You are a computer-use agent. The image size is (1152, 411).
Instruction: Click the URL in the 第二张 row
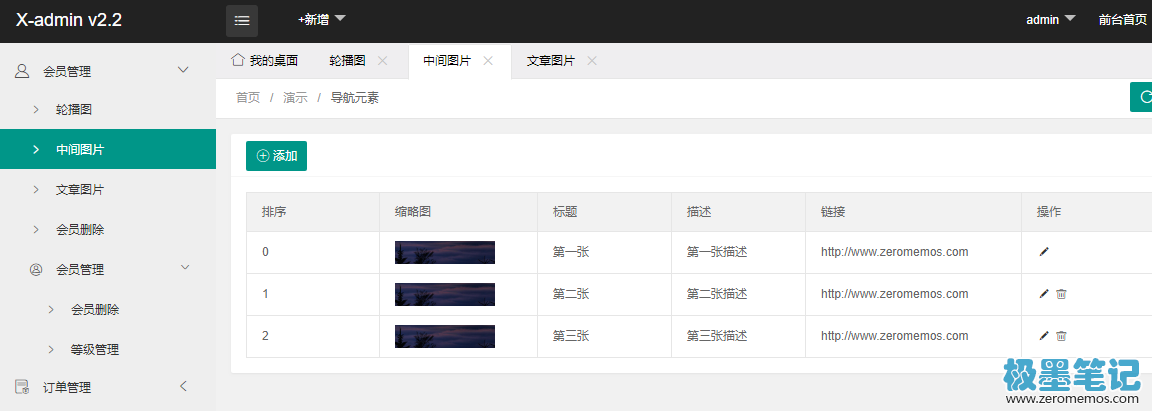click(x=895, y=294)
